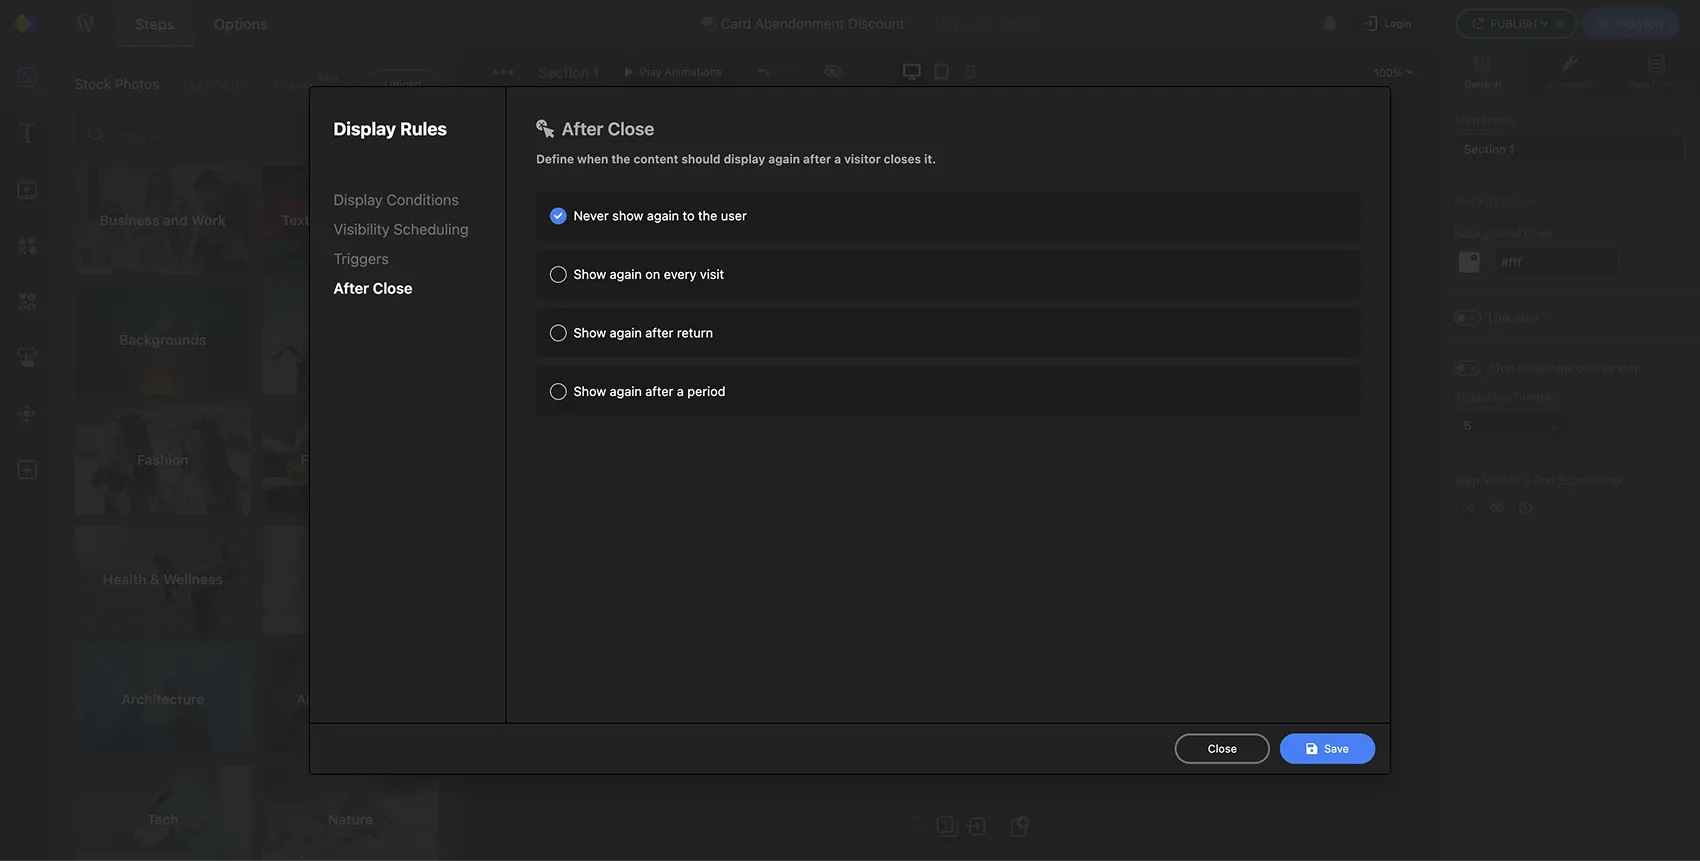
Task: Open the Publish dropdown button
Action: (1516, 23)
